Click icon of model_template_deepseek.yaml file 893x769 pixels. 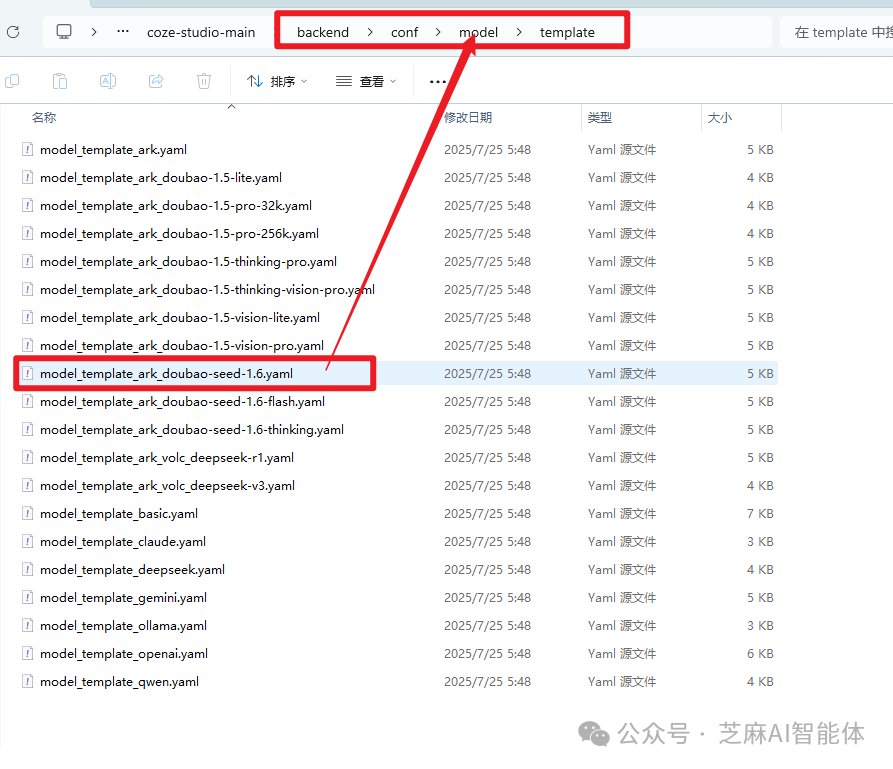click(27, 569)
